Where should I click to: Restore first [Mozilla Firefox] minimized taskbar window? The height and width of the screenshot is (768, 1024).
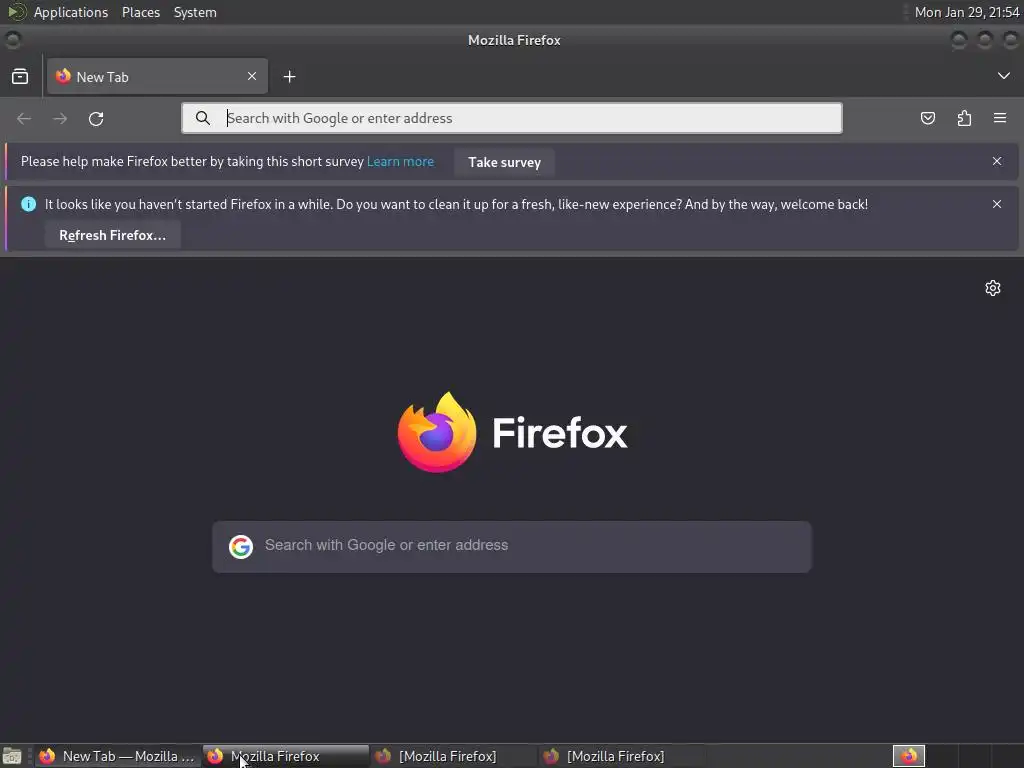[x=454, y=756]
